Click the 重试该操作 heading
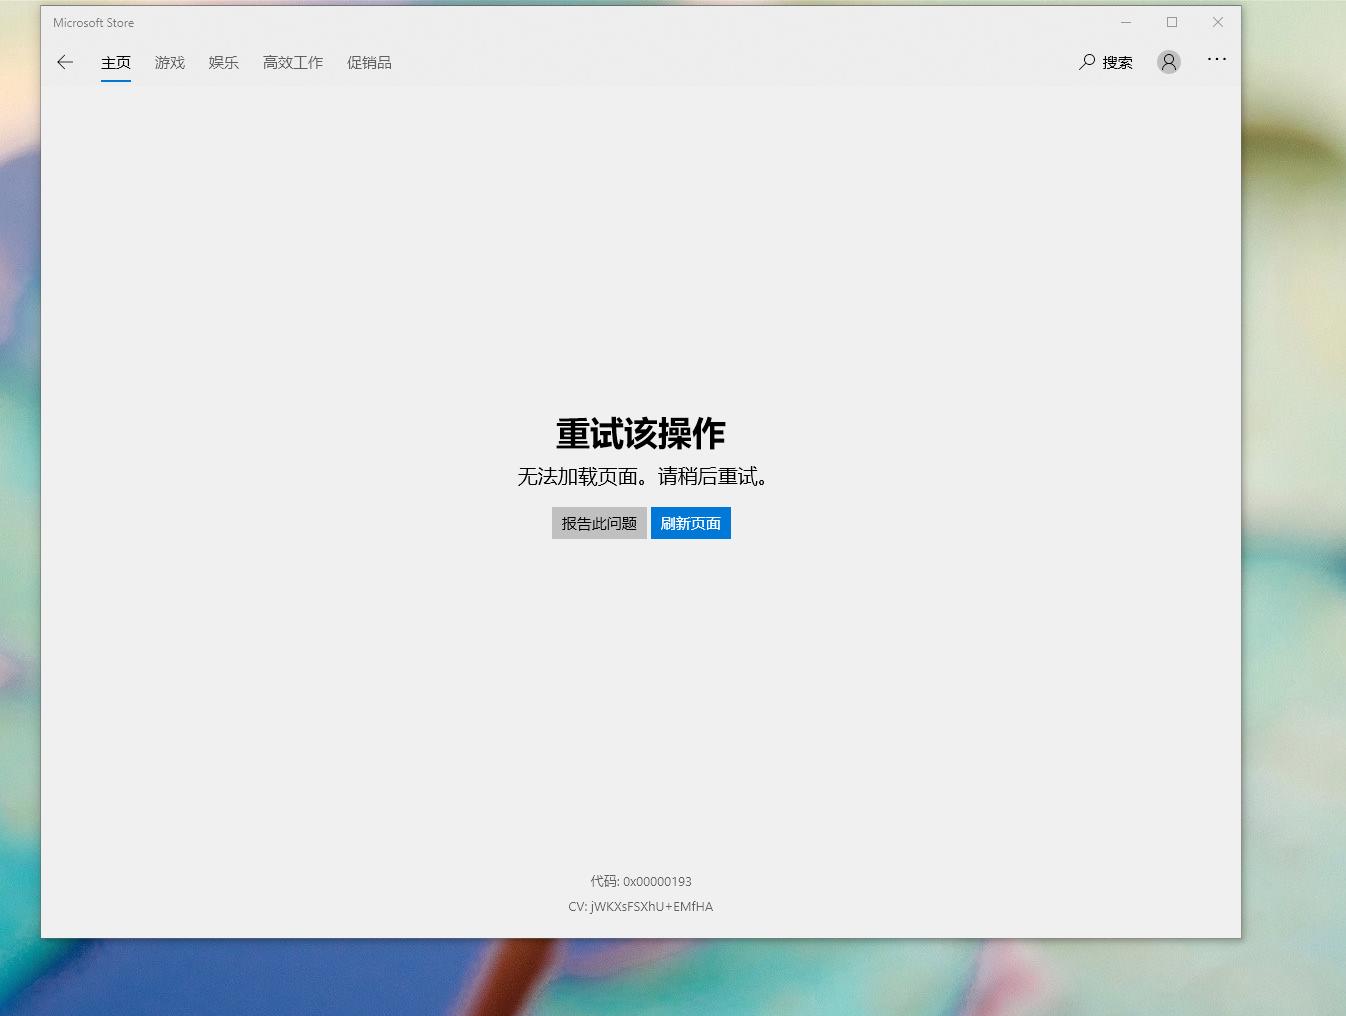This screenshot has height=1016, width=1346. tap(641, 433)
